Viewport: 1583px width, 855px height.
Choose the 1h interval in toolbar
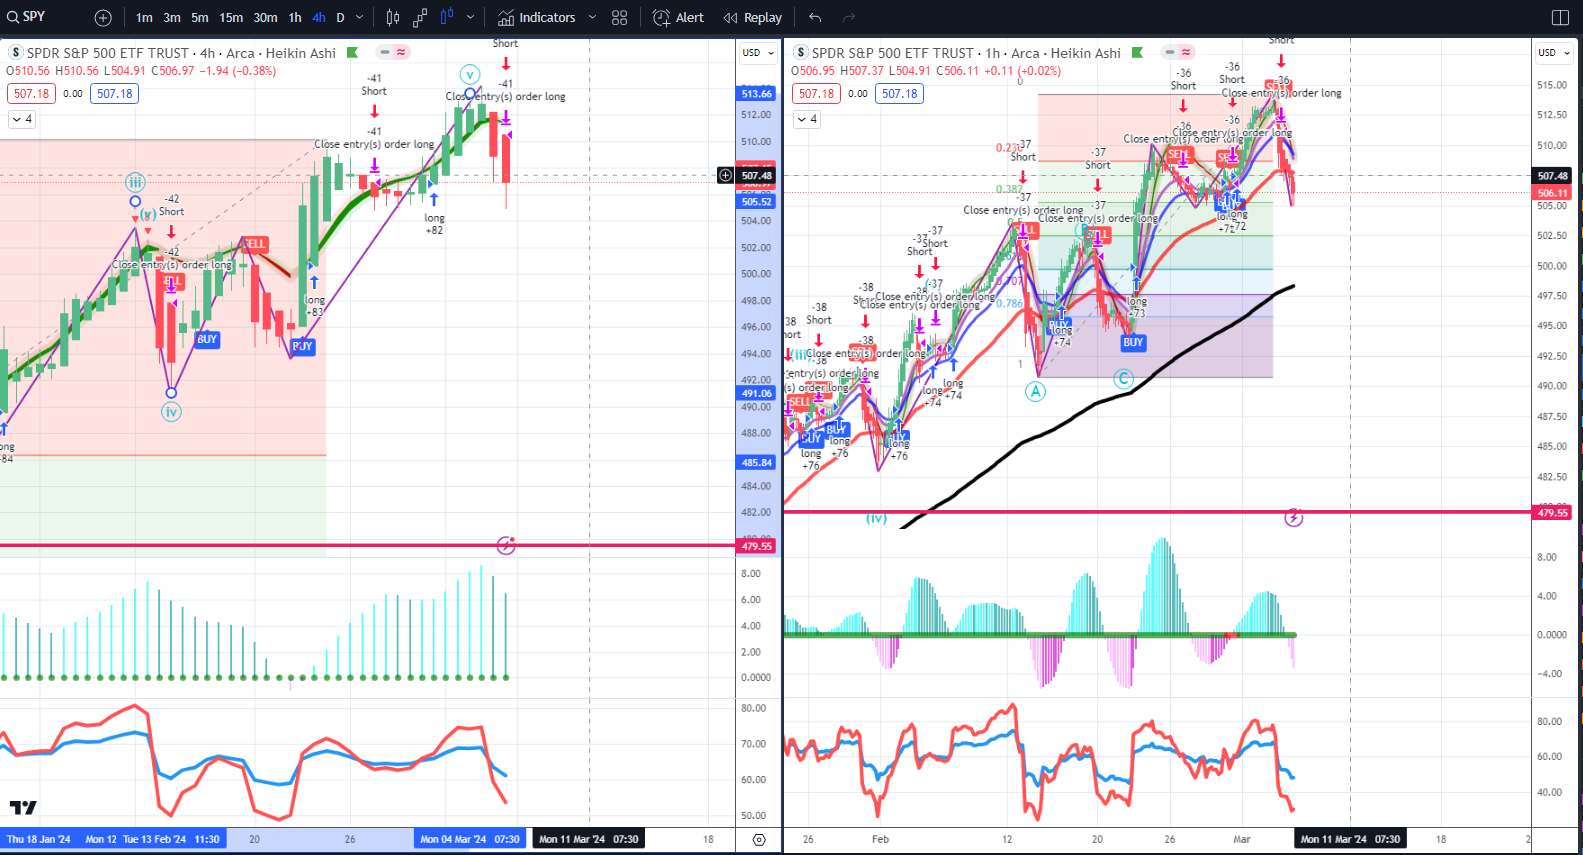click(x=295, y=18)
